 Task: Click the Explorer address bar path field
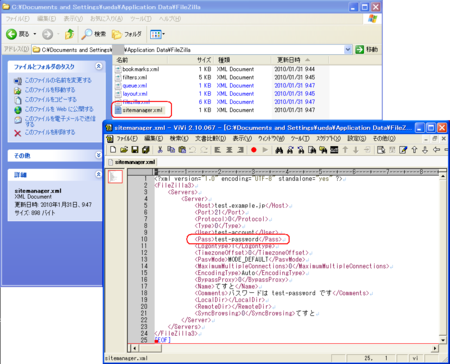[x=192, y=50]
